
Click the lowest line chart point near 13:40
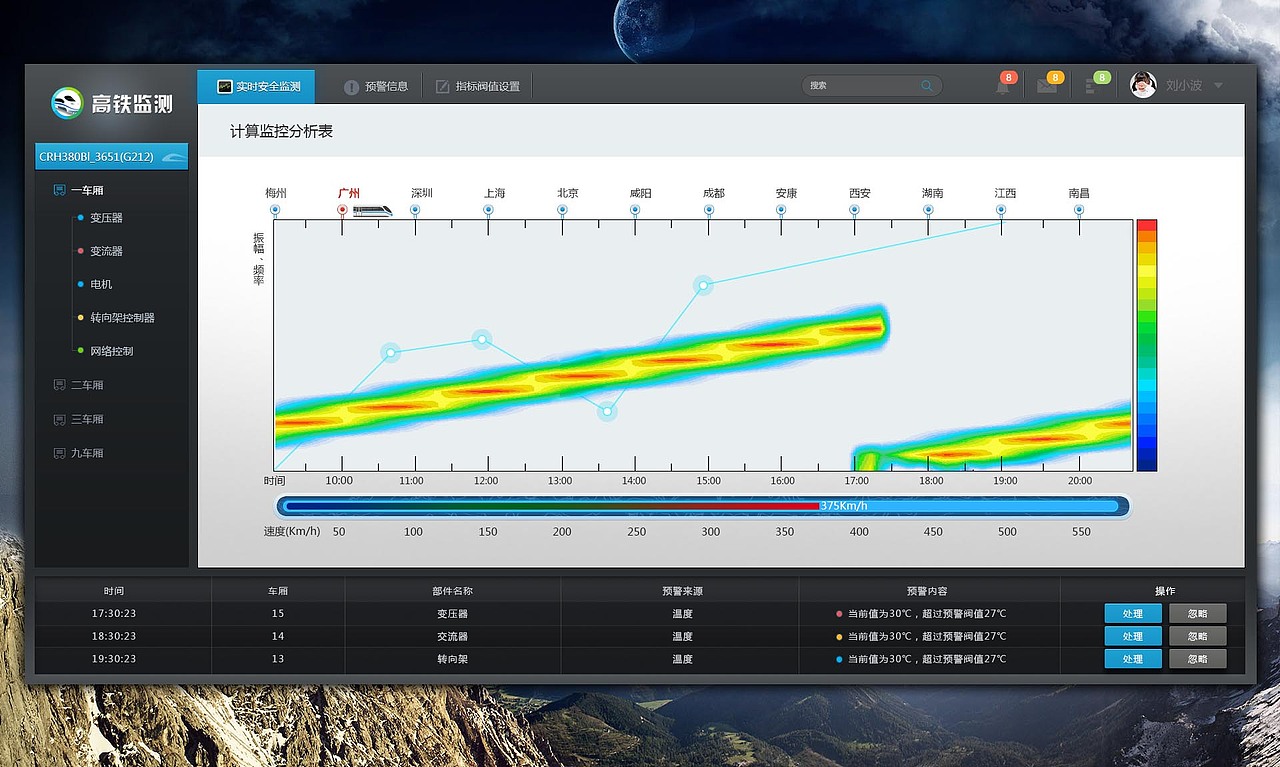607,410
